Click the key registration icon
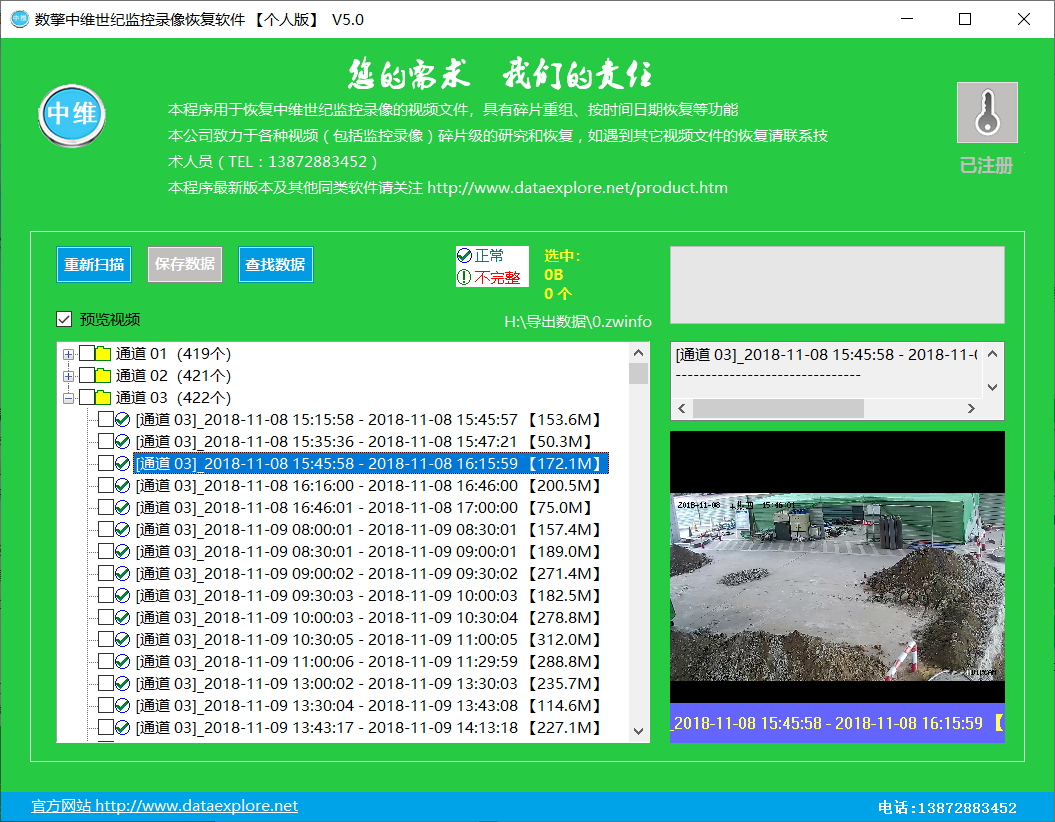The width and height of the screenshot is (1055, 822). coord(987,112)
